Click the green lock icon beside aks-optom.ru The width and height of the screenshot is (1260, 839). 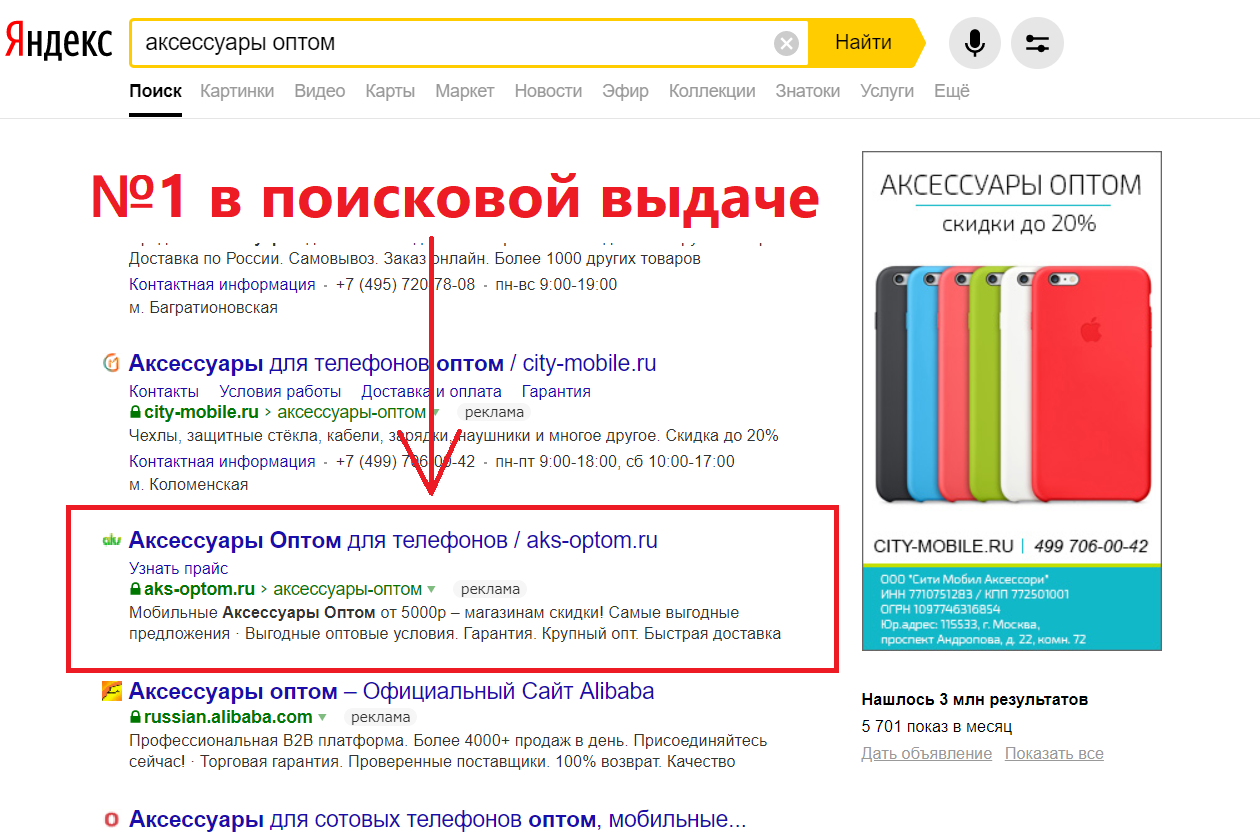pos(135,590)
